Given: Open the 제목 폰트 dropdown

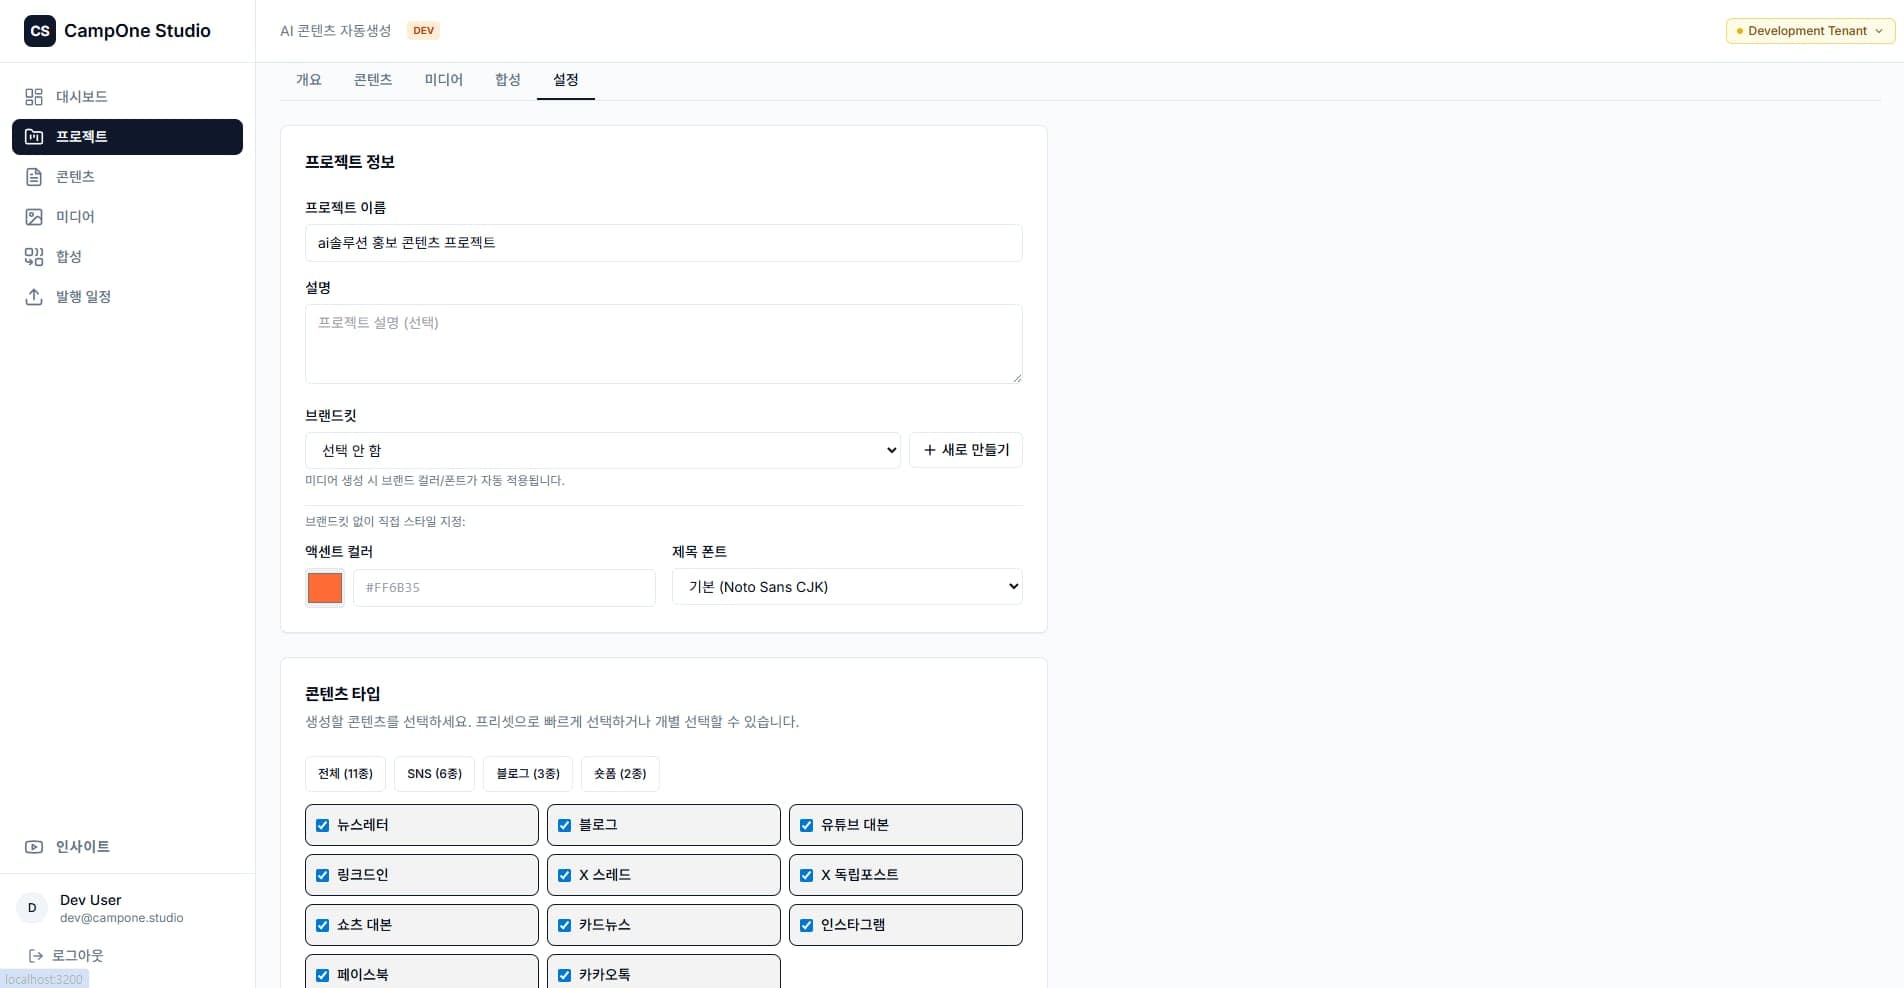Looking at the screenshot, I should 847,587.
